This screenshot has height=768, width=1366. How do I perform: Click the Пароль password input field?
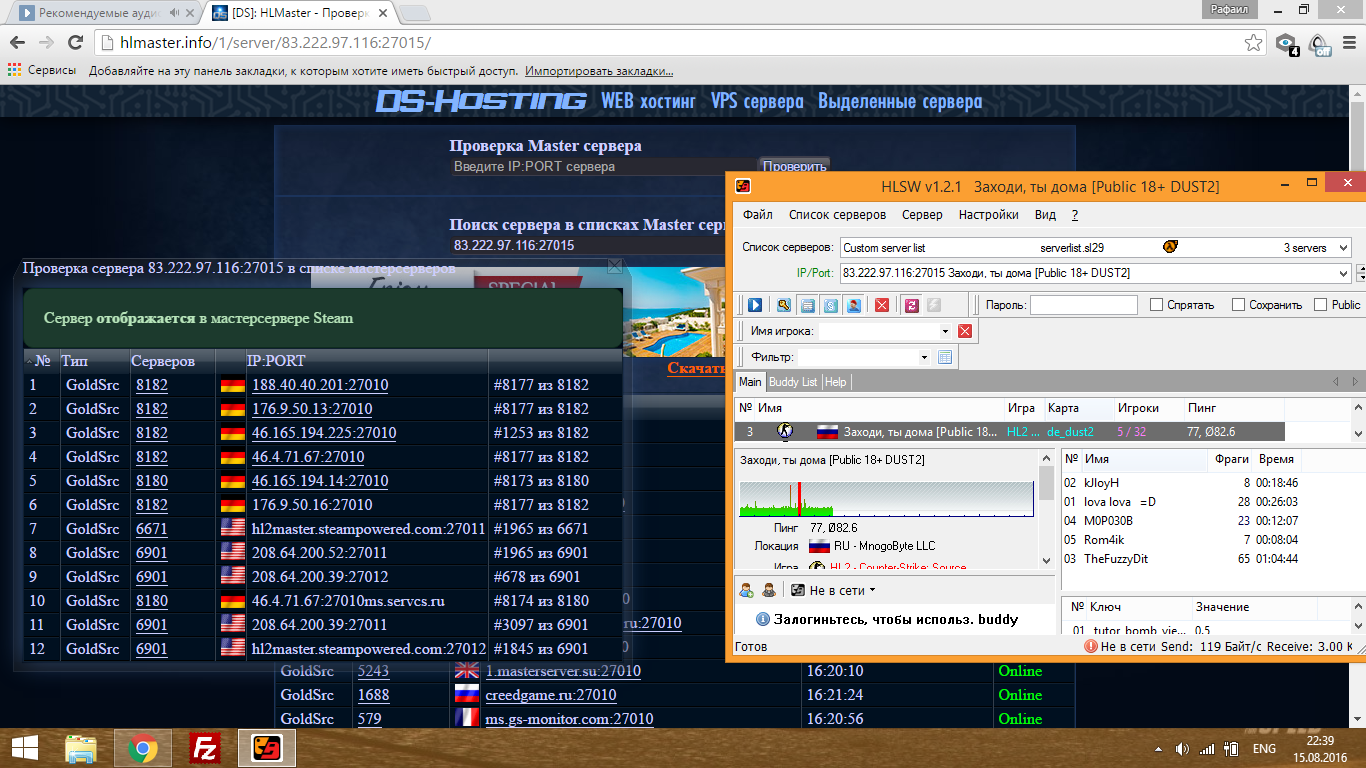1084,305
